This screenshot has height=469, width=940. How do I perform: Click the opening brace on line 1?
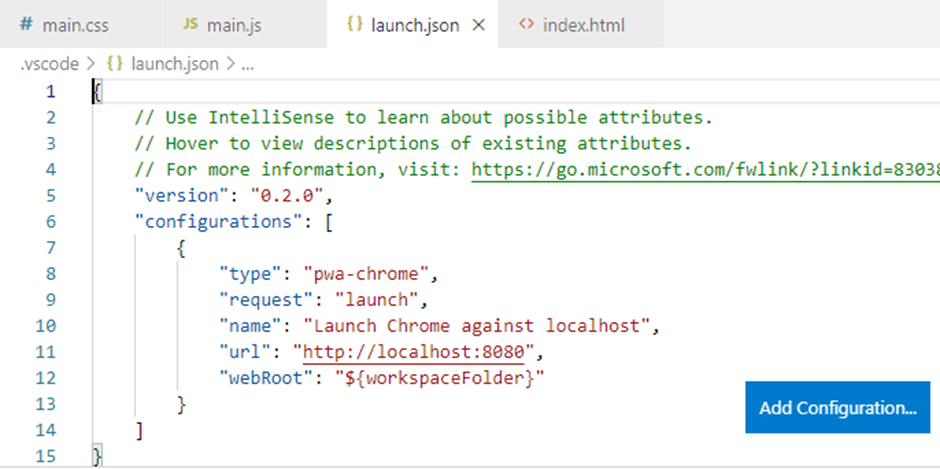point(98,92)
